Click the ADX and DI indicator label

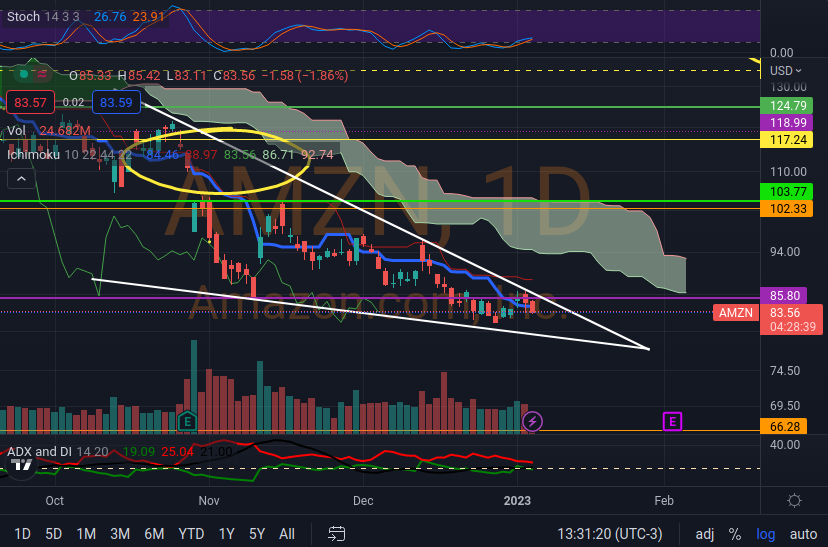point(39,451)
